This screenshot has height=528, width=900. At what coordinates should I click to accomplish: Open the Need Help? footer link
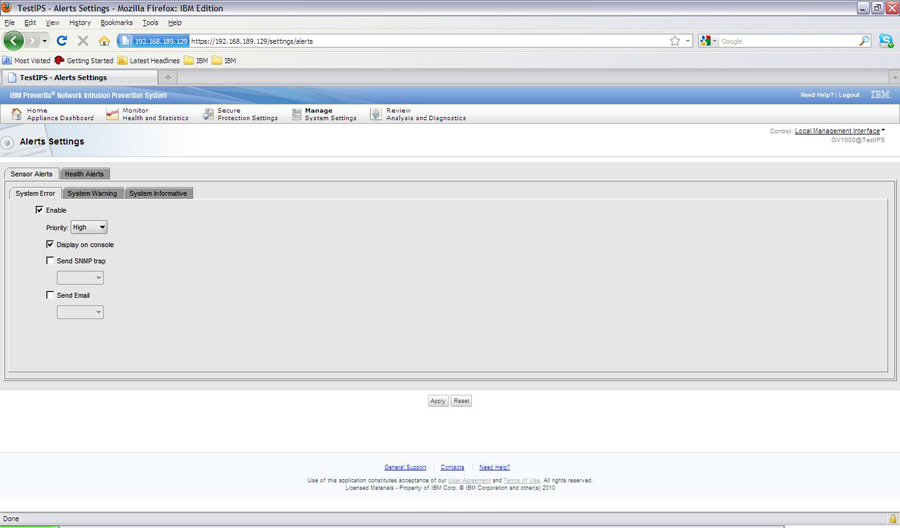coord(494,467)
